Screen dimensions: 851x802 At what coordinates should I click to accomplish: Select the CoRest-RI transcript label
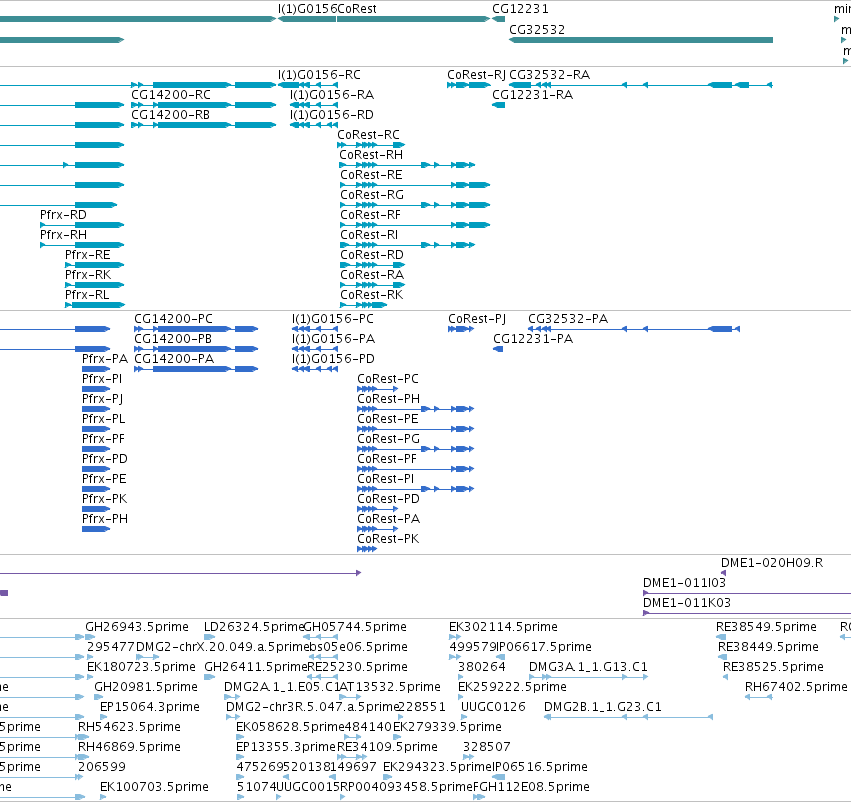tap(369, 235)
